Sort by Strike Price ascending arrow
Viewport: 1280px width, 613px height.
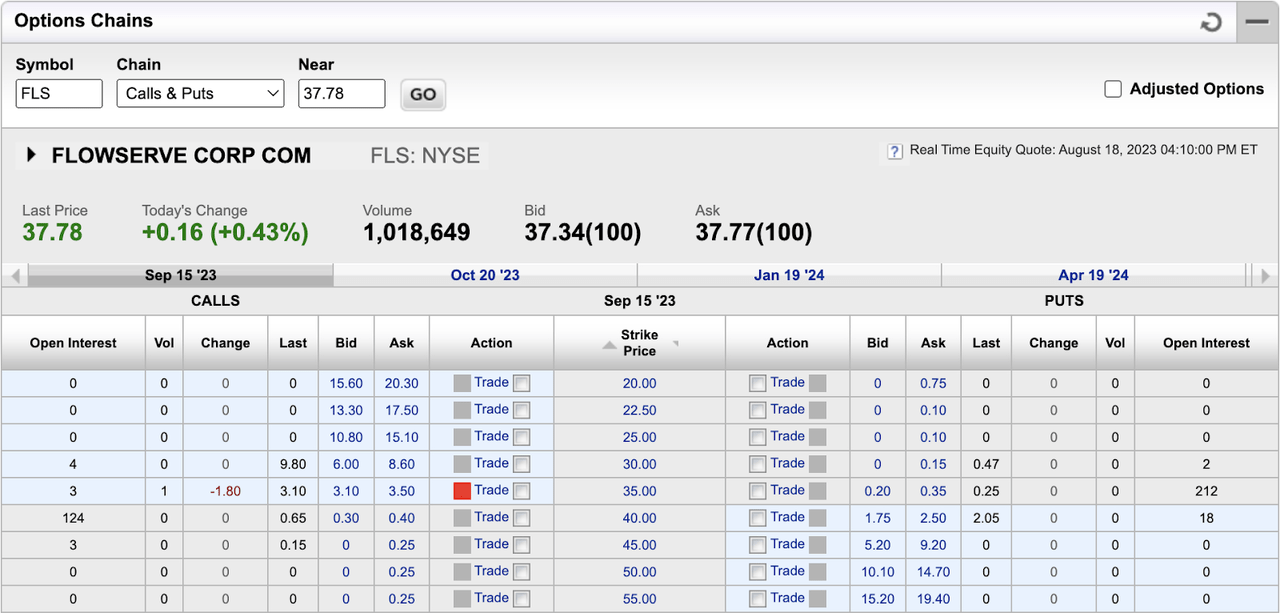608,345
